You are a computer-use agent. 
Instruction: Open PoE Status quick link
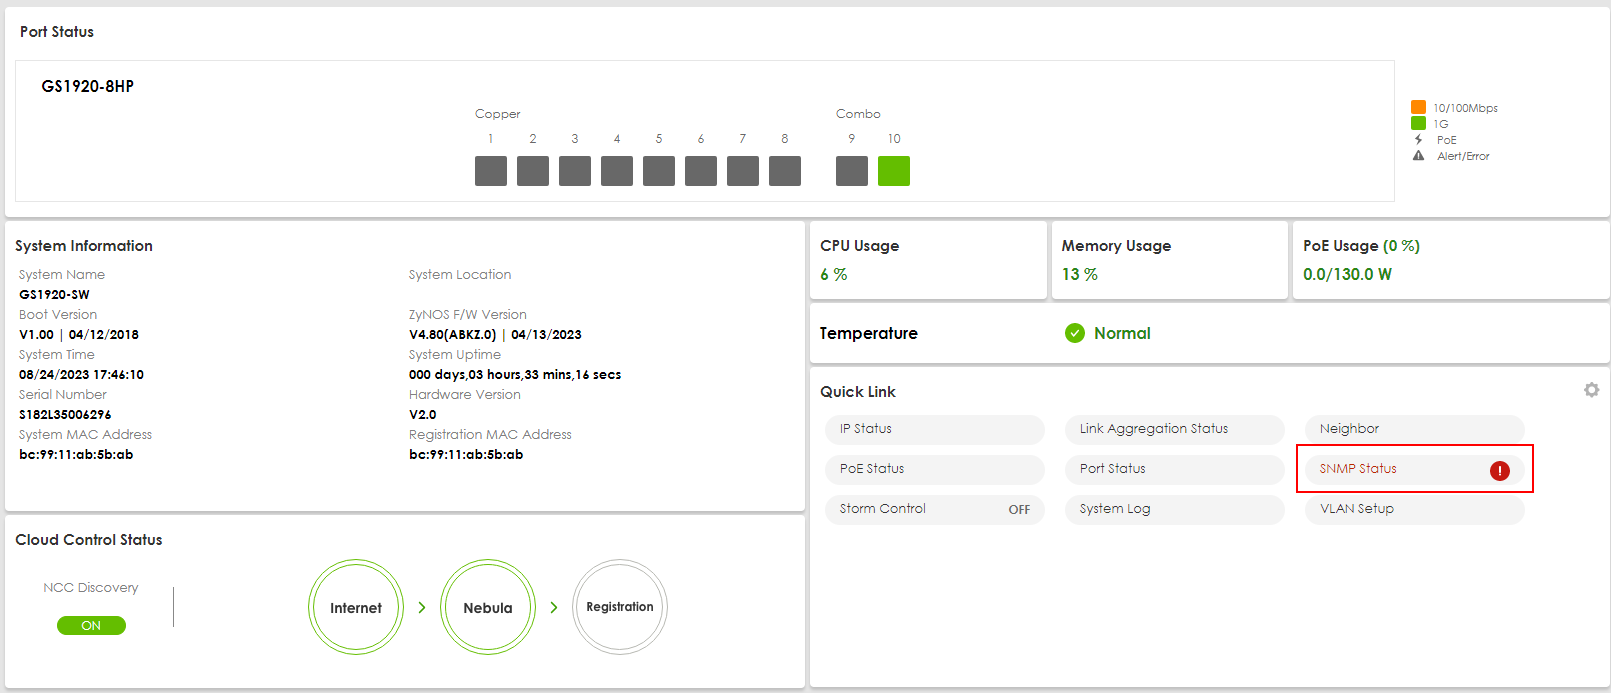pos(934,469)
